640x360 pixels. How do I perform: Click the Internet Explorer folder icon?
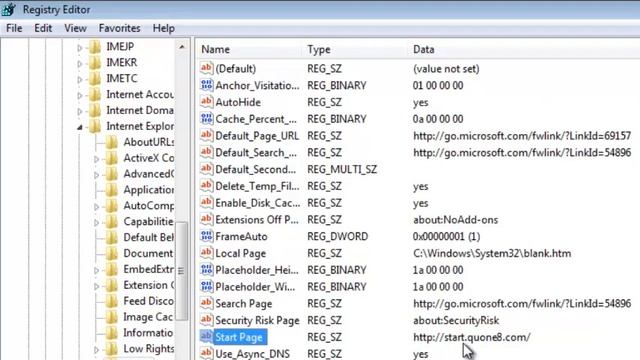click(x=95, y=126)
